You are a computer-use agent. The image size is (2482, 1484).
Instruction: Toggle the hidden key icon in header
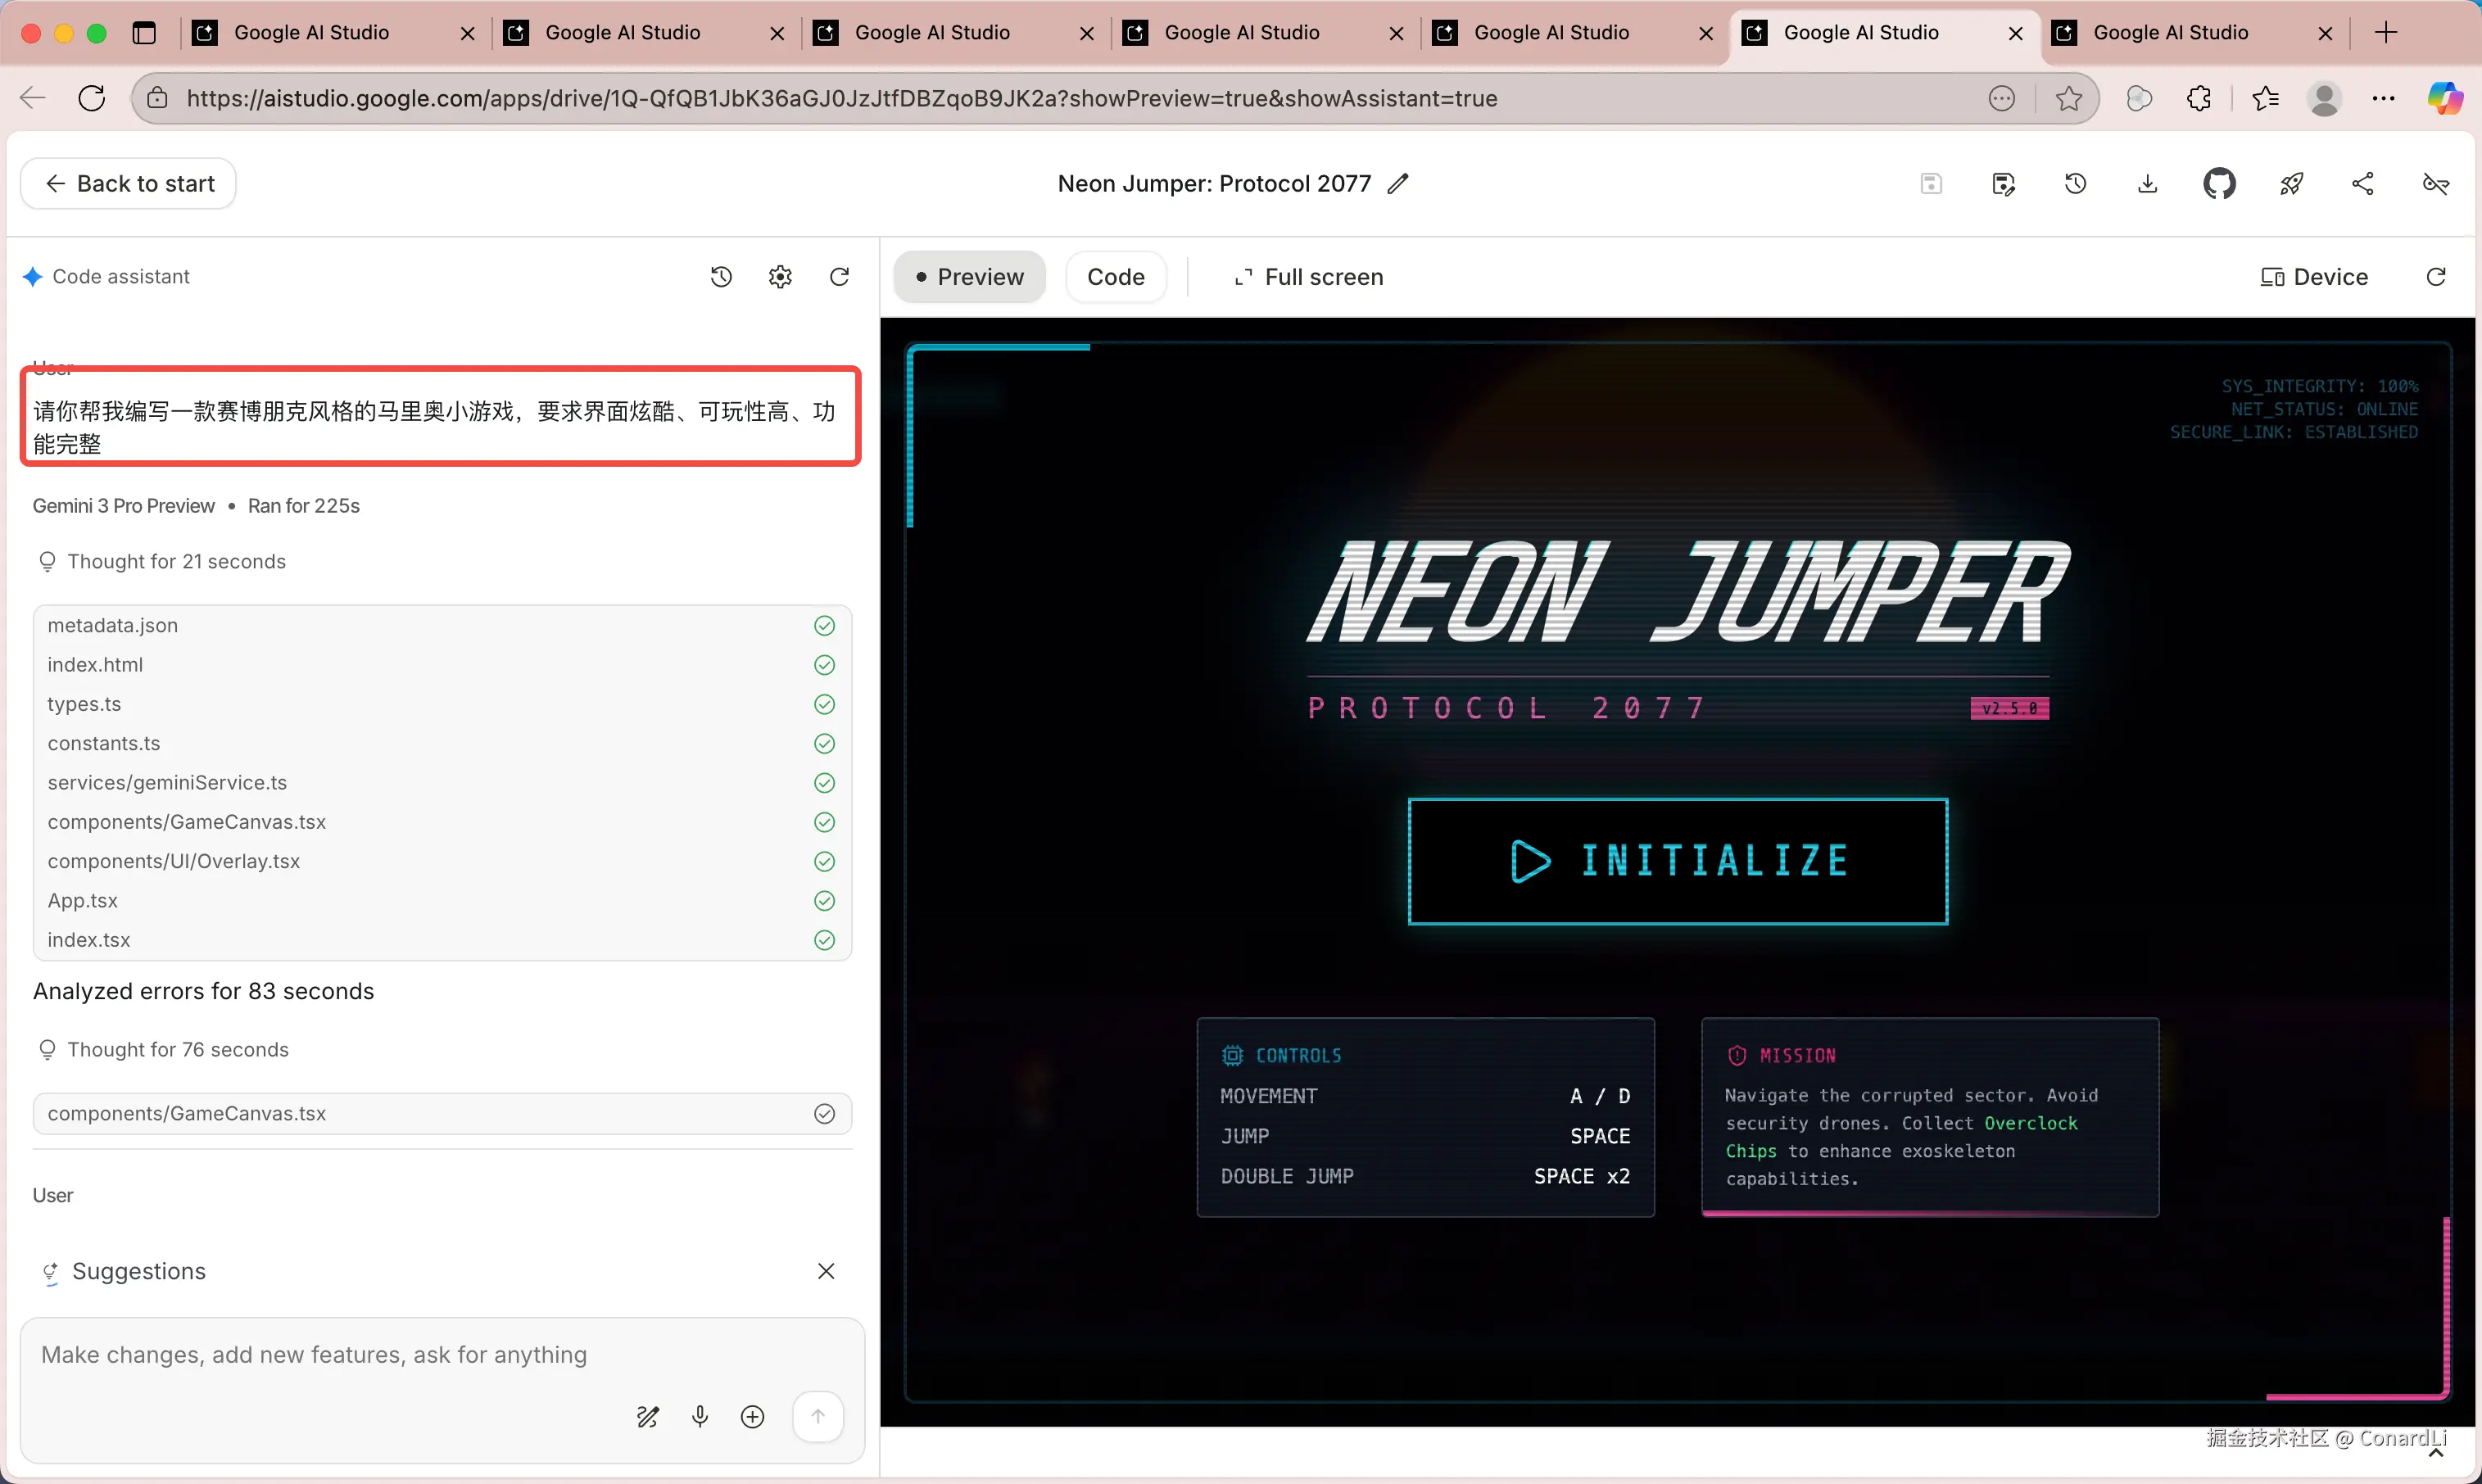tap(2435, 184)
